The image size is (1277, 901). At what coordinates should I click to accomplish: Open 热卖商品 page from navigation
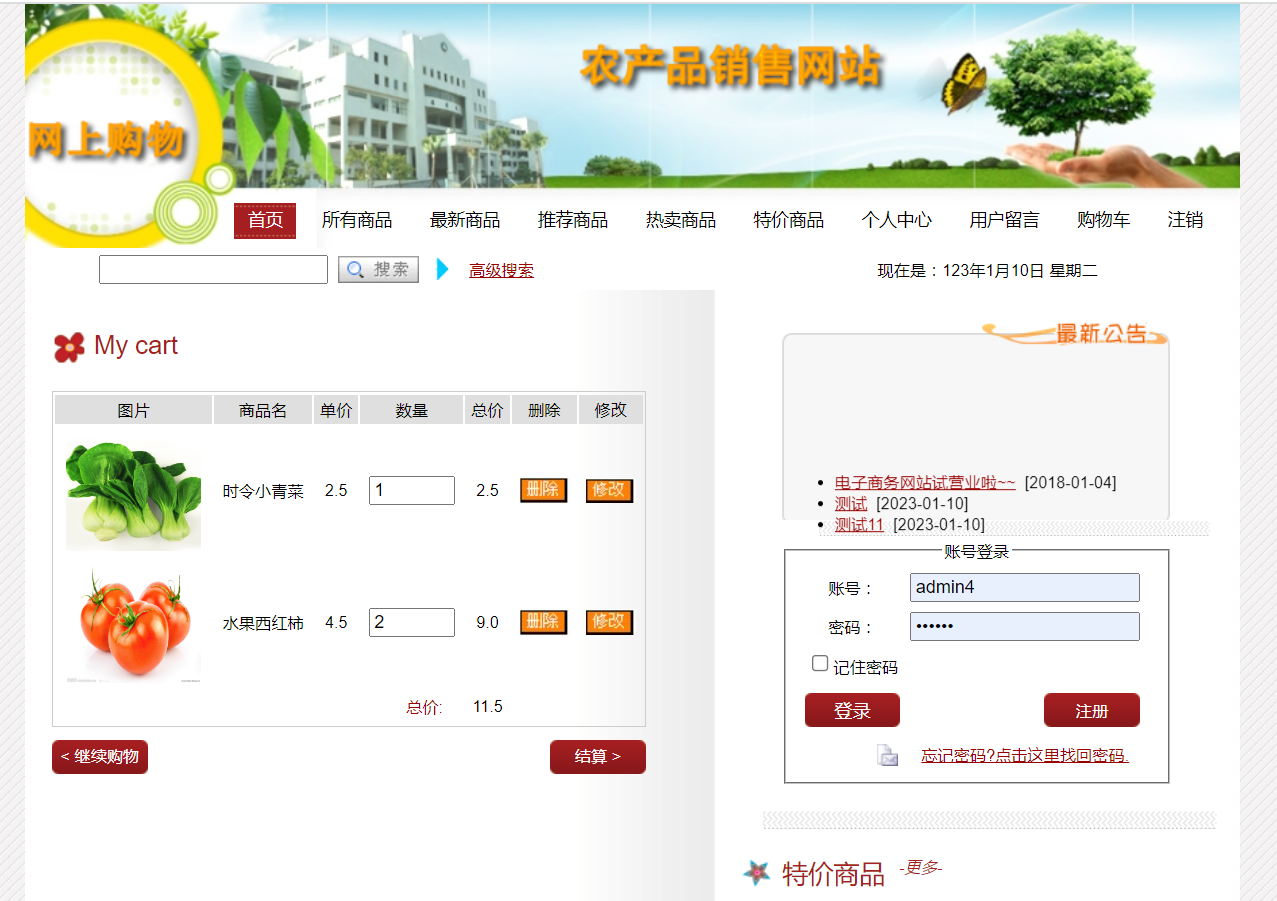pyautogui.click(x=681, y=220)
